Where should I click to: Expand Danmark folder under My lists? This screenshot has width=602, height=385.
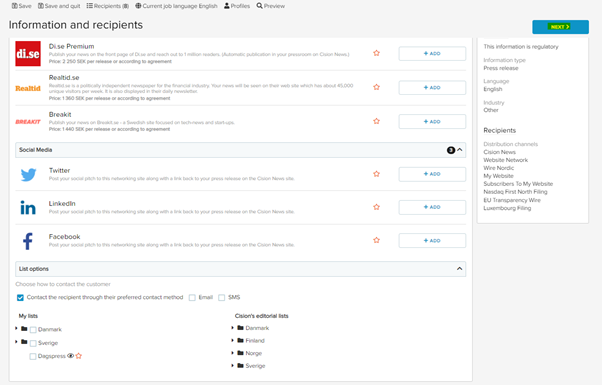point(17,328)
